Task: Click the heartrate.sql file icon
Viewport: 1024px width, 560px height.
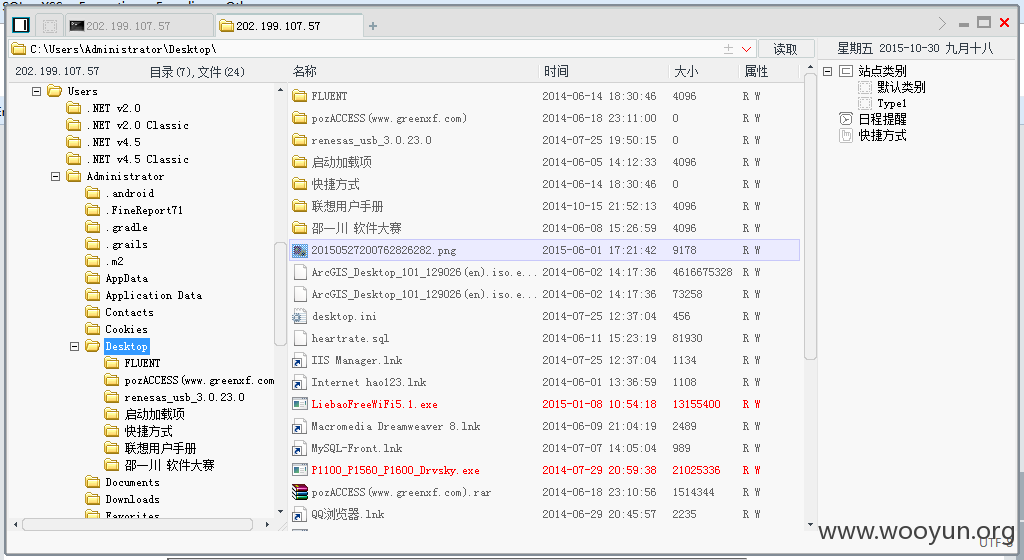Action: tap(300, 338)
